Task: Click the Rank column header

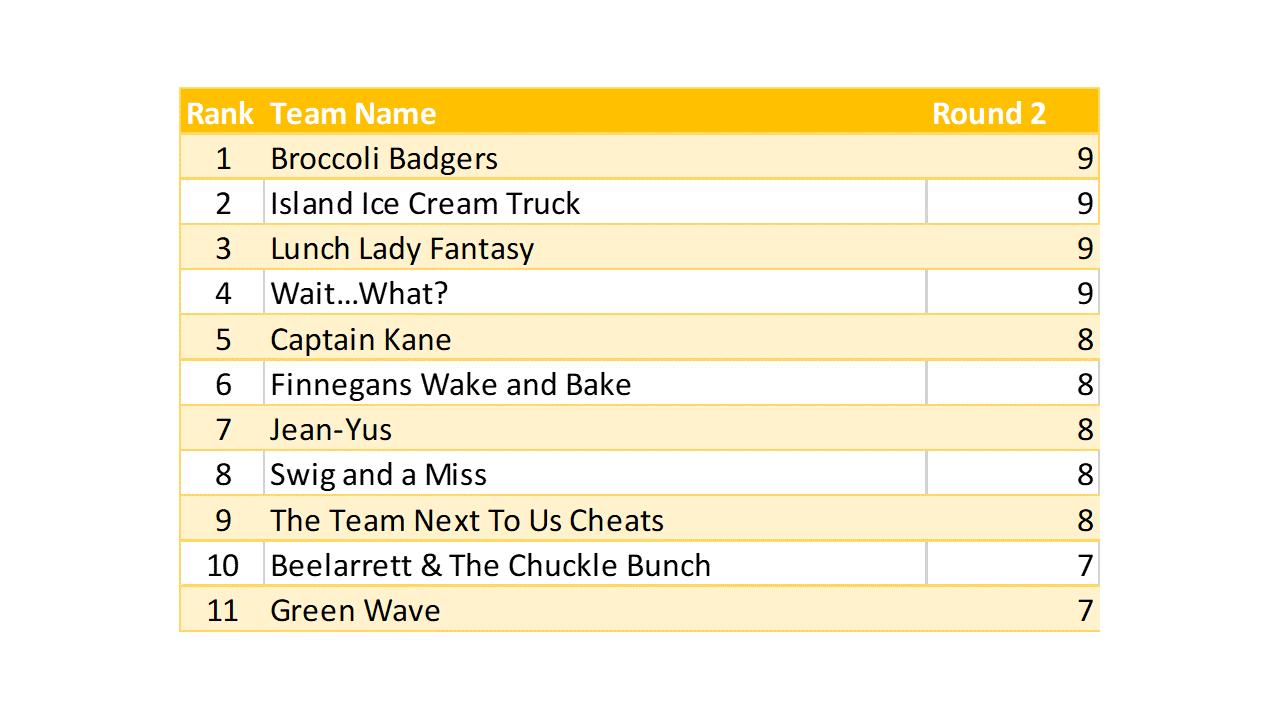Action: pyautogui.click(x=220, y=113)
